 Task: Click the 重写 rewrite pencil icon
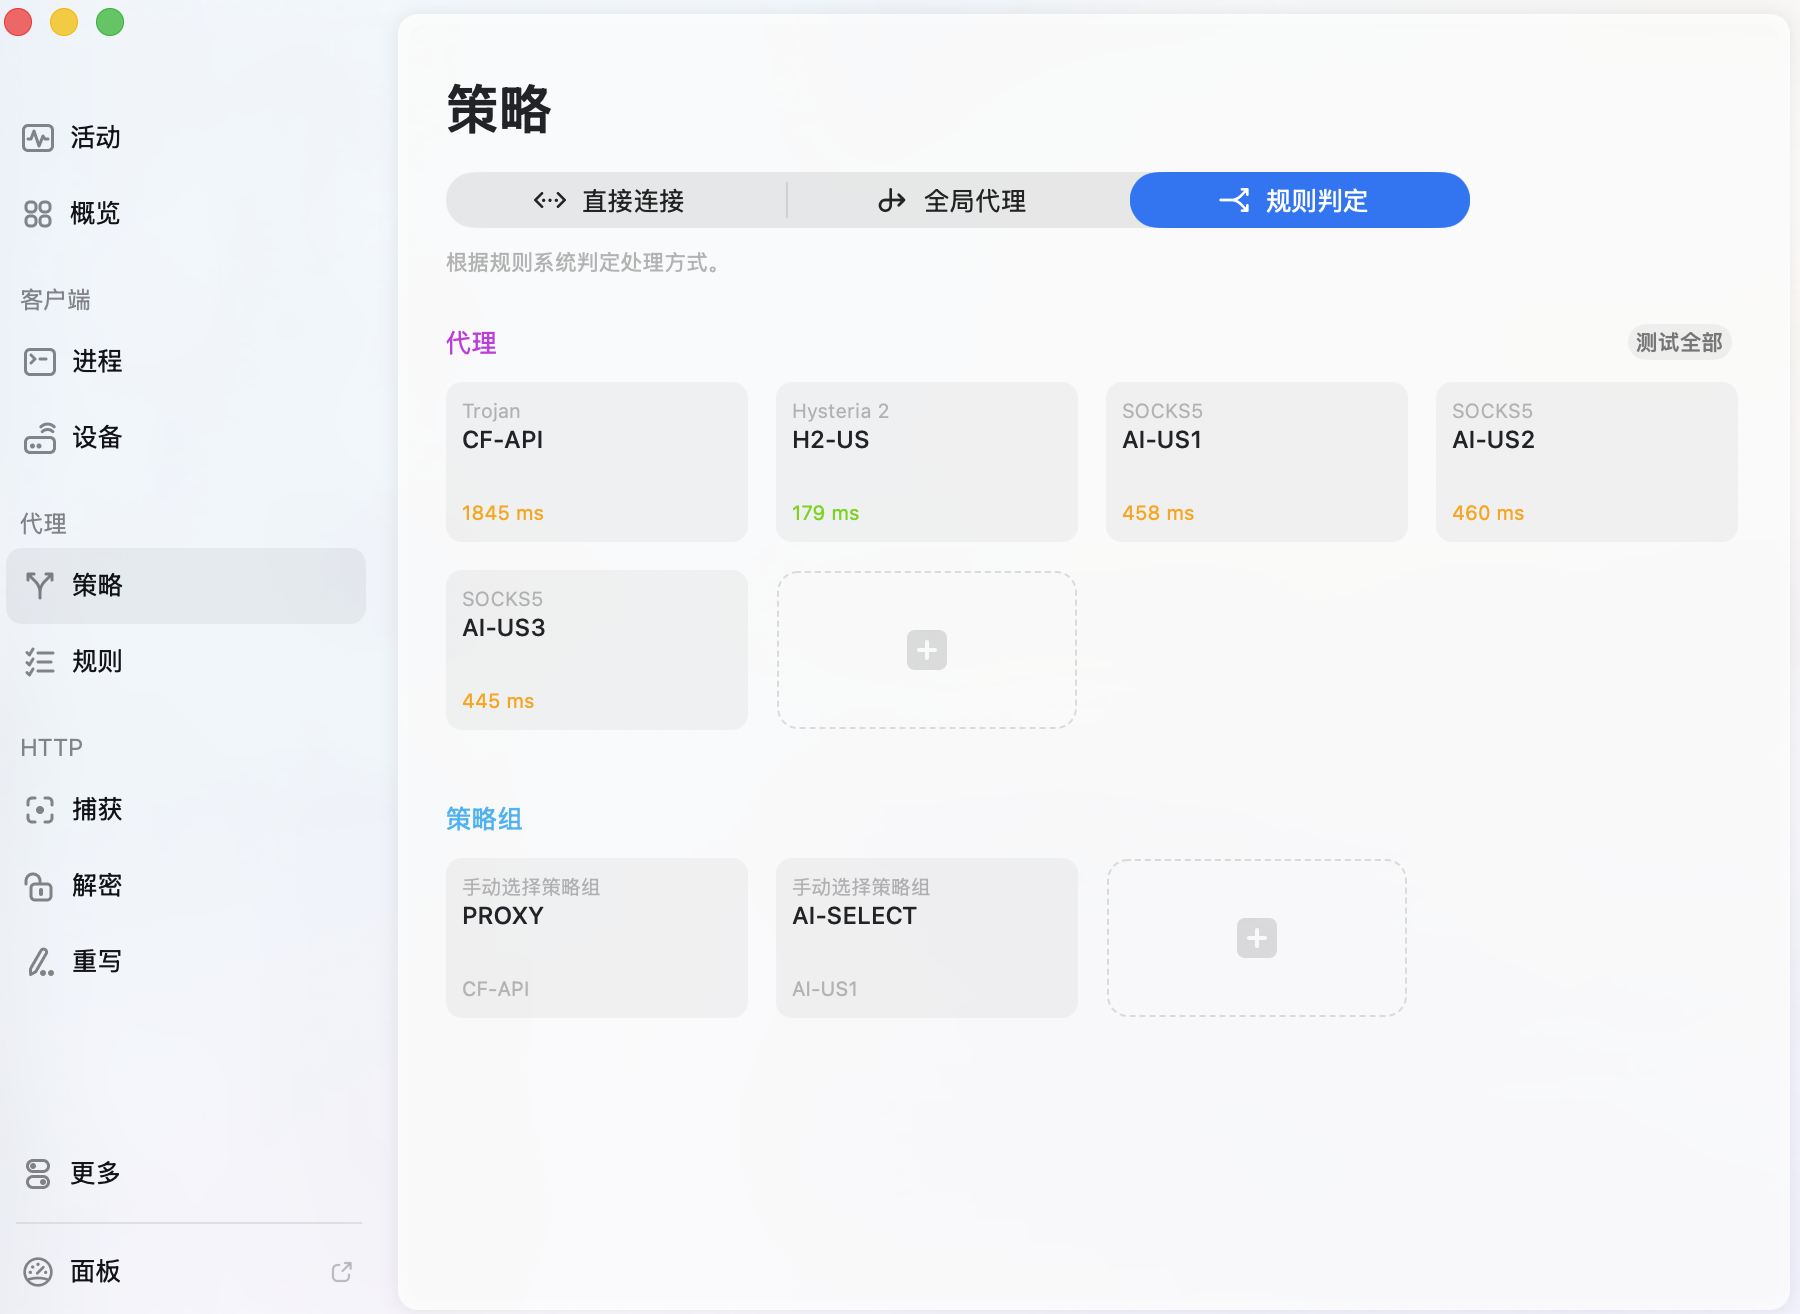(40, 962)
